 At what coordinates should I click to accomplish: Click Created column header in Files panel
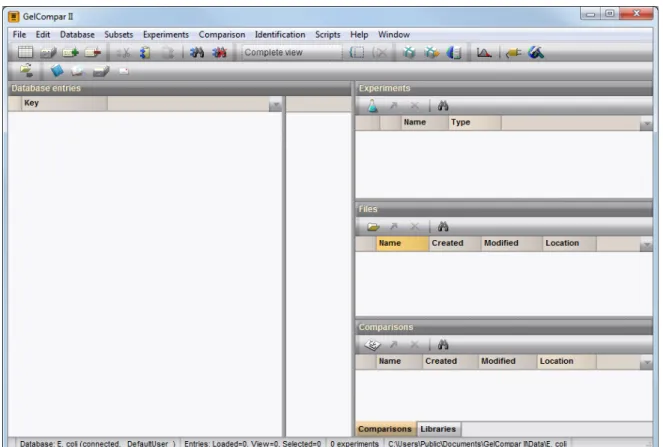(x=455, y=243)
